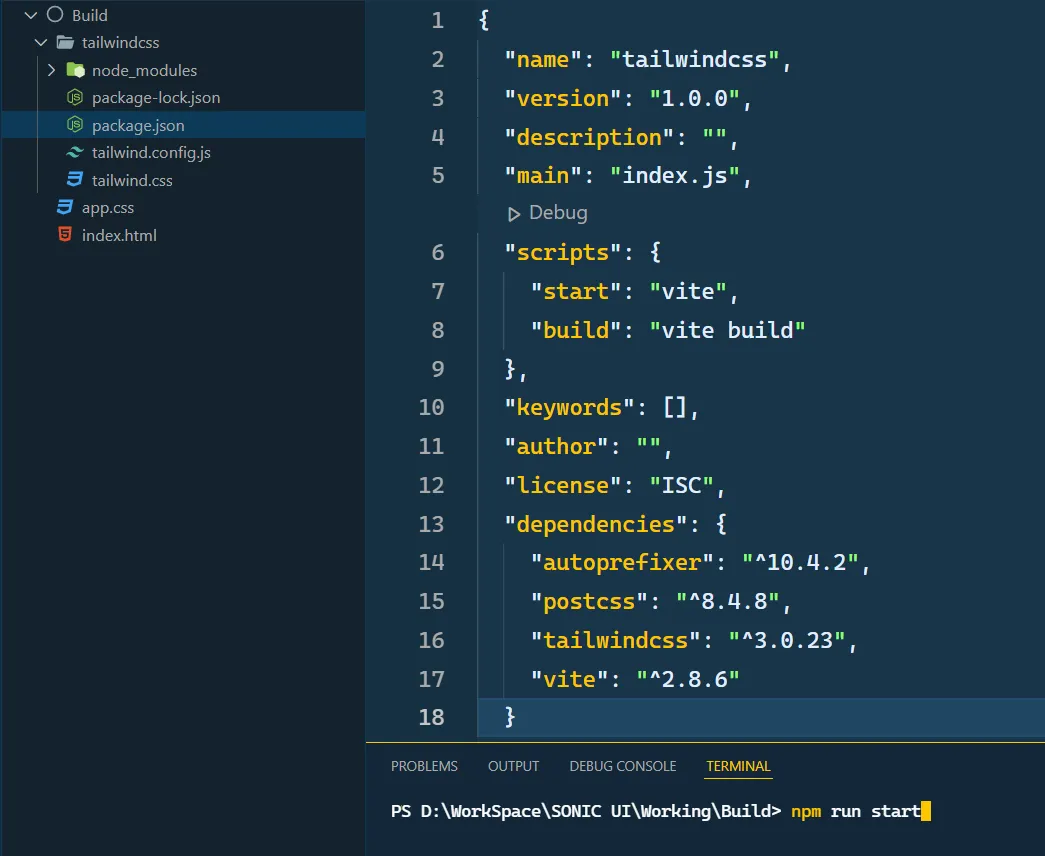Select node_modules in the explorer
Viewport: 1045px width, 856px height.
click(145, 70)
